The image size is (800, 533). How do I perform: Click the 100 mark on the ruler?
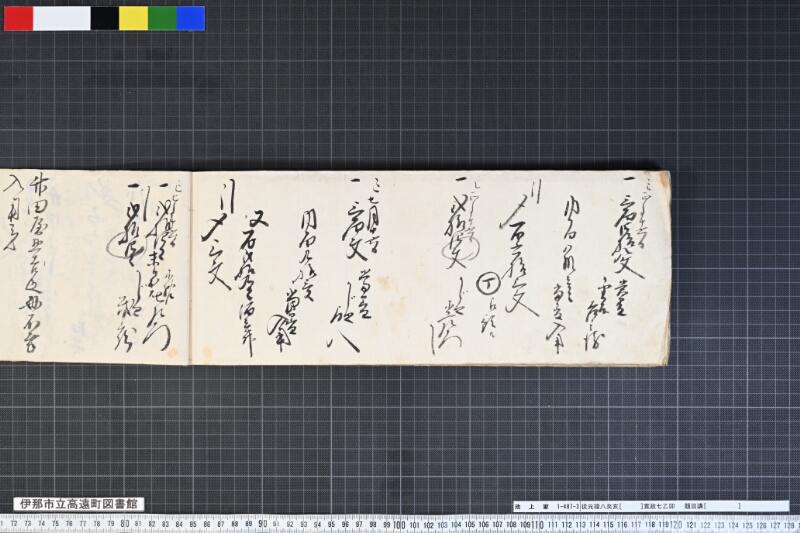pos(399,525)
